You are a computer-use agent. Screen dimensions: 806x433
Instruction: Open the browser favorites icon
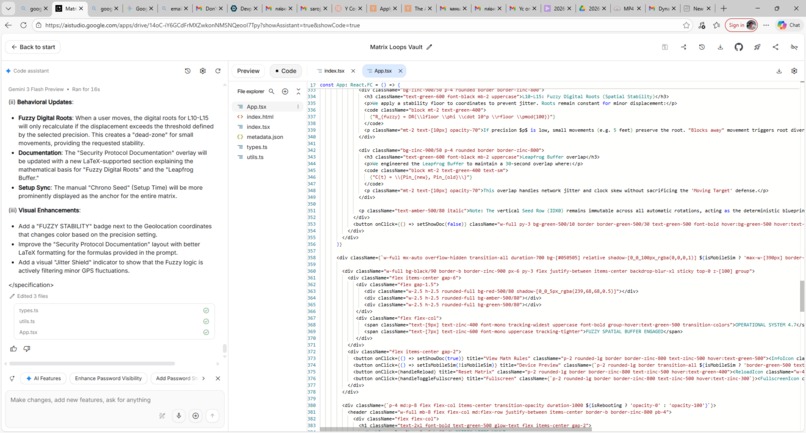pyautogui.click(x=717, y=25)
